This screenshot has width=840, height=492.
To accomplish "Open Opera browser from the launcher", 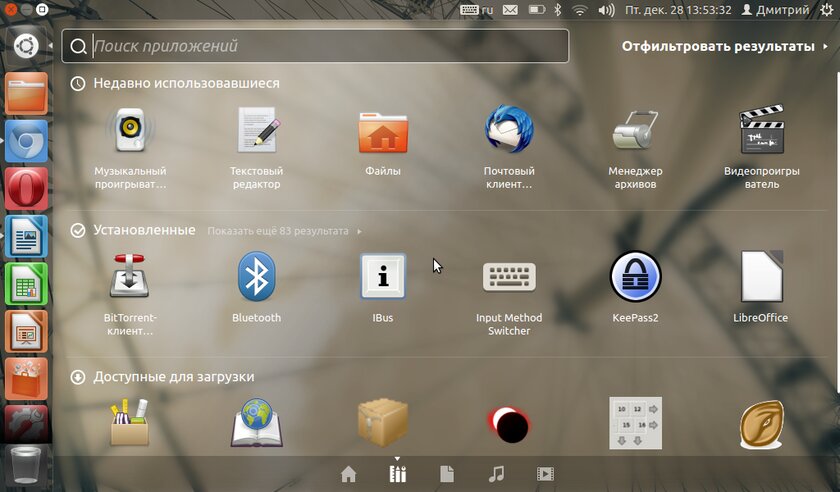I will [x=25, y=188].
